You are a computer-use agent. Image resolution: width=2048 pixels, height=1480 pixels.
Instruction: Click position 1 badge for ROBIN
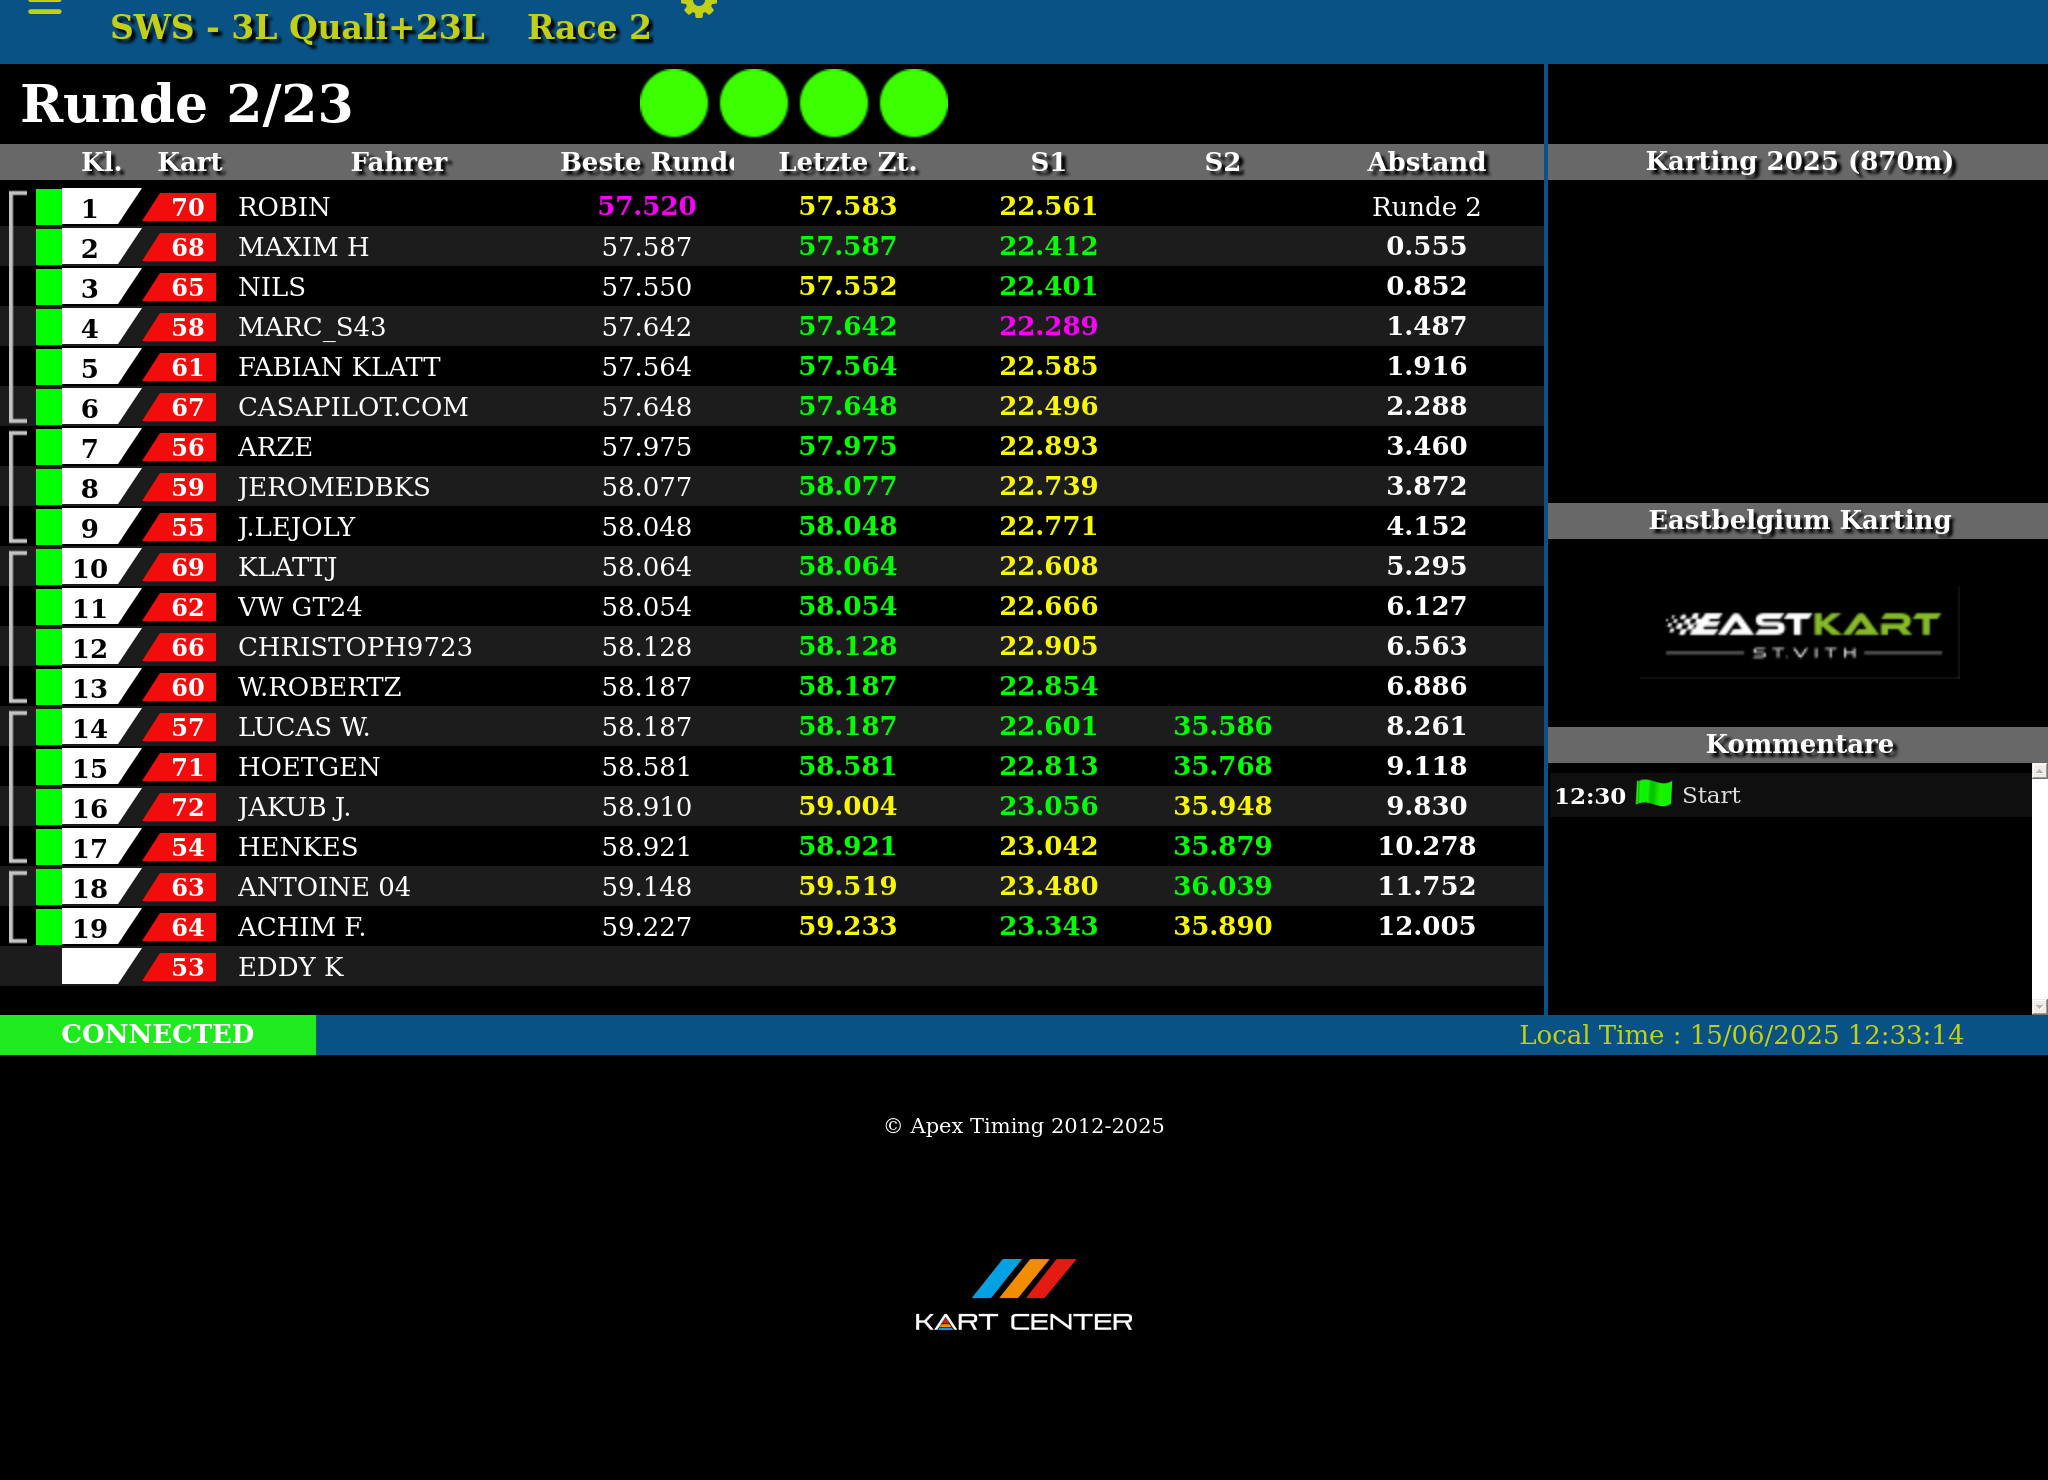(x=92, y=207)
